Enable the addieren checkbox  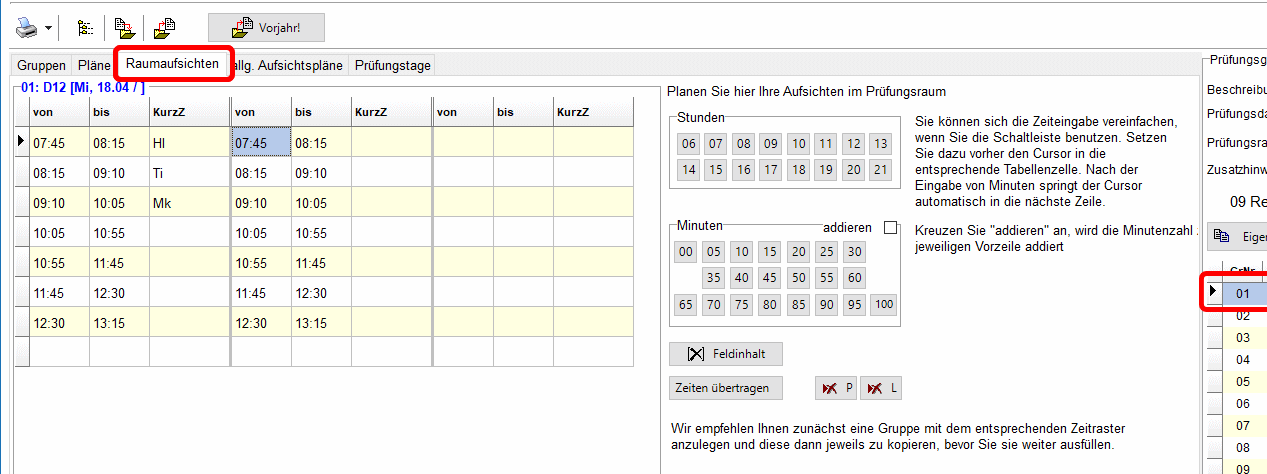point(890,227)
